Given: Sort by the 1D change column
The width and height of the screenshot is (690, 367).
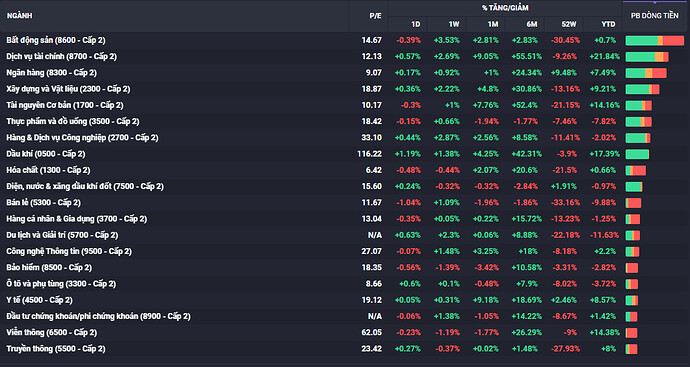Looking at the screenshot, I should 415,24.
